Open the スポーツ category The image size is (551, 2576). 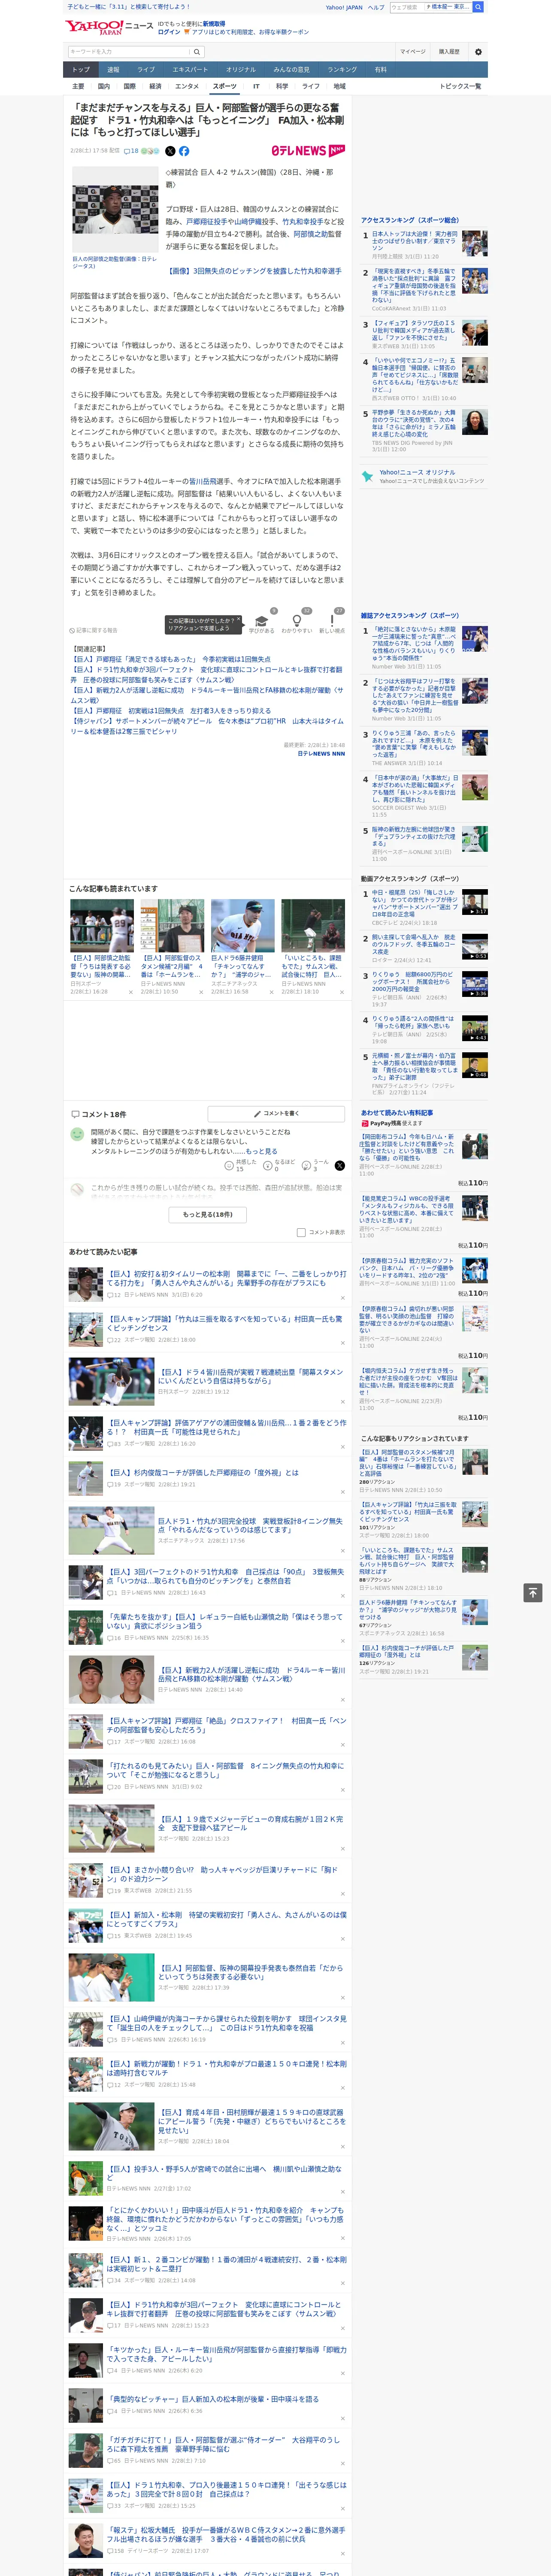click(225, 86)
